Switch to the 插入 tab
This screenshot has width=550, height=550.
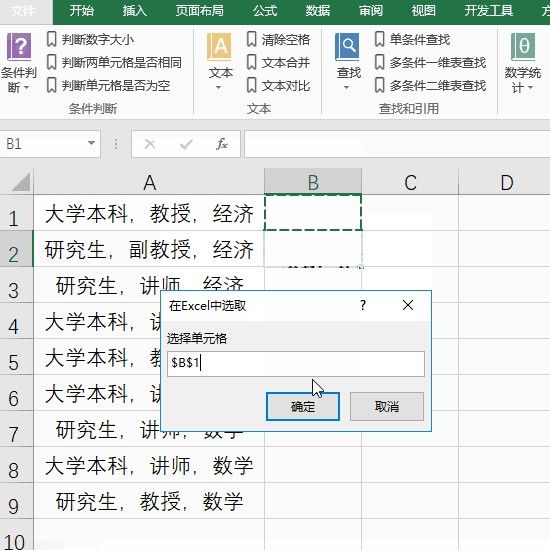(x=135, y=11)
